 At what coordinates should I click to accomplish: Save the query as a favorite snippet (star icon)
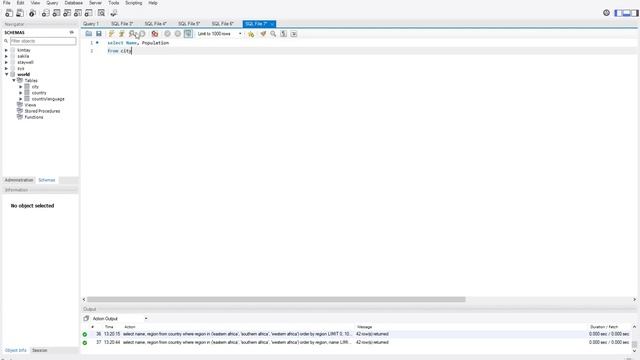(251, 34)
